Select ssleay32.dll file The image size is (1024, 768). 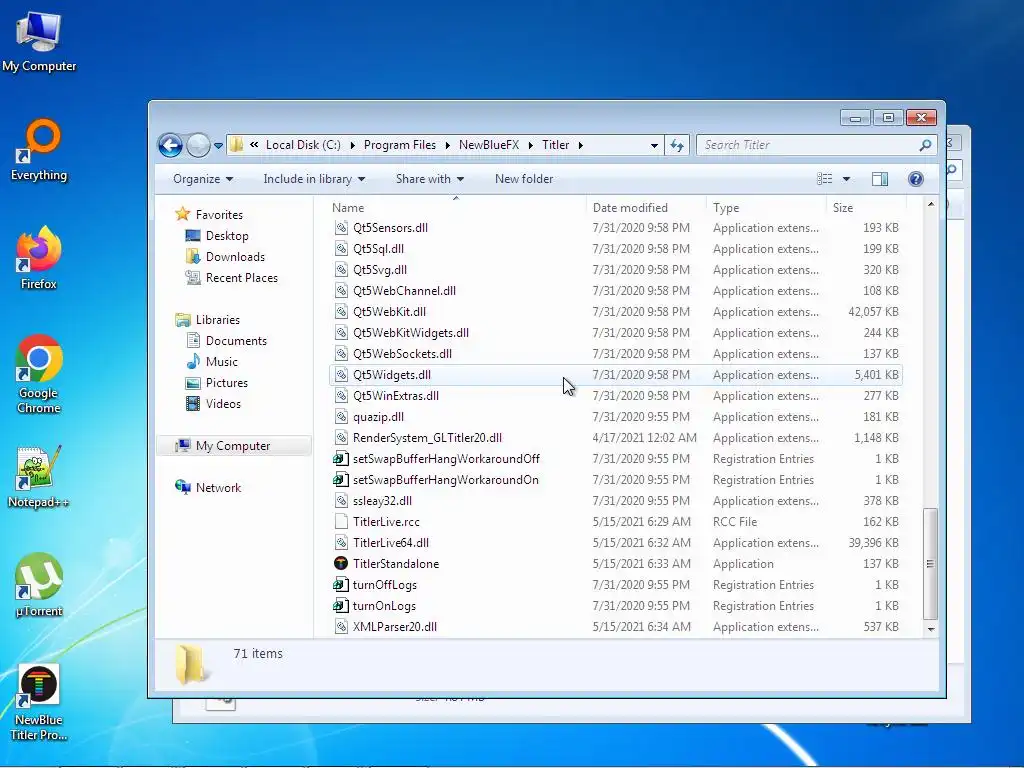pos(616,501)
